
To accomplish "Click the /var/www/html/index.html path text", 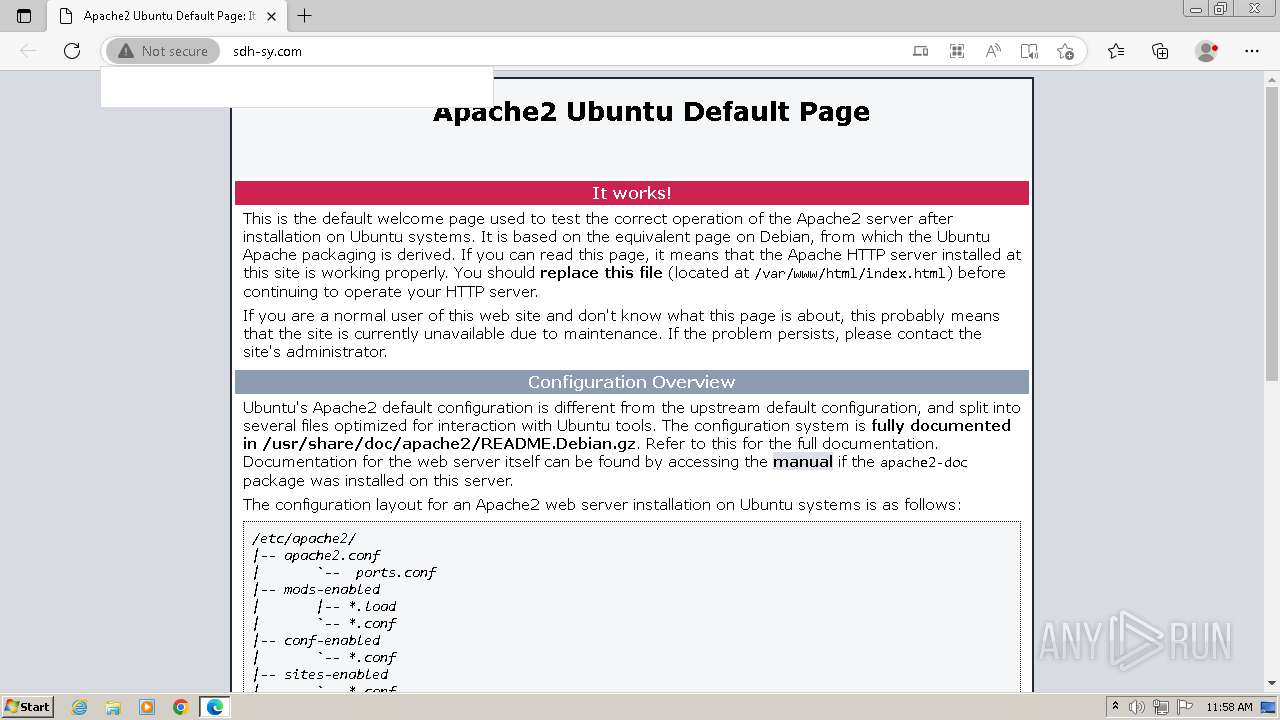I will (850, 273).
